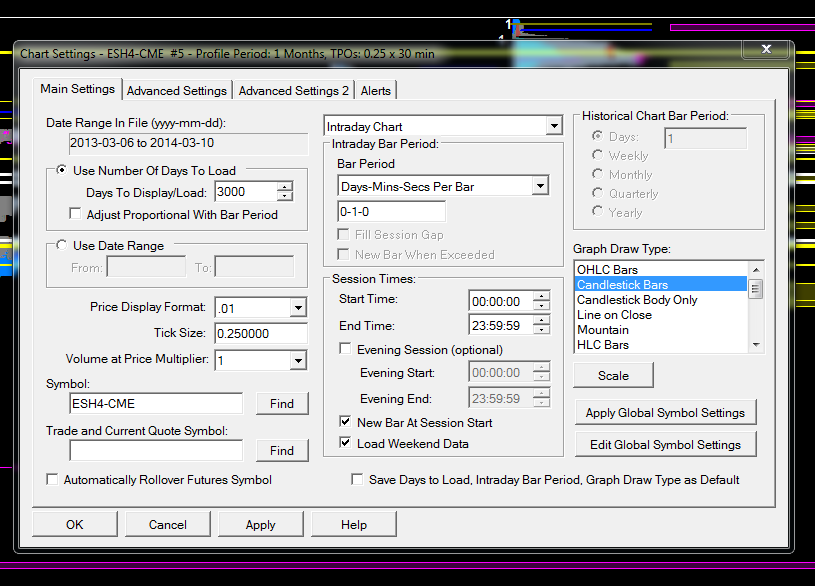Open the Intraday Chart type dropdown
Viewport: 815px width, 586px height.
554,126
